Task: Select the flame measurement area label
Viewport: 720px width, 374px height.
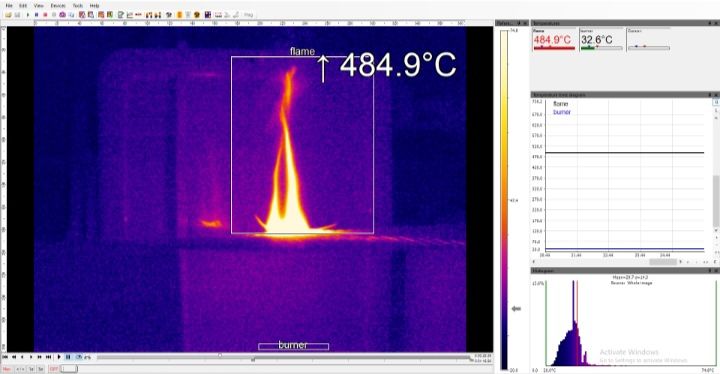Action: click(302, 51)
